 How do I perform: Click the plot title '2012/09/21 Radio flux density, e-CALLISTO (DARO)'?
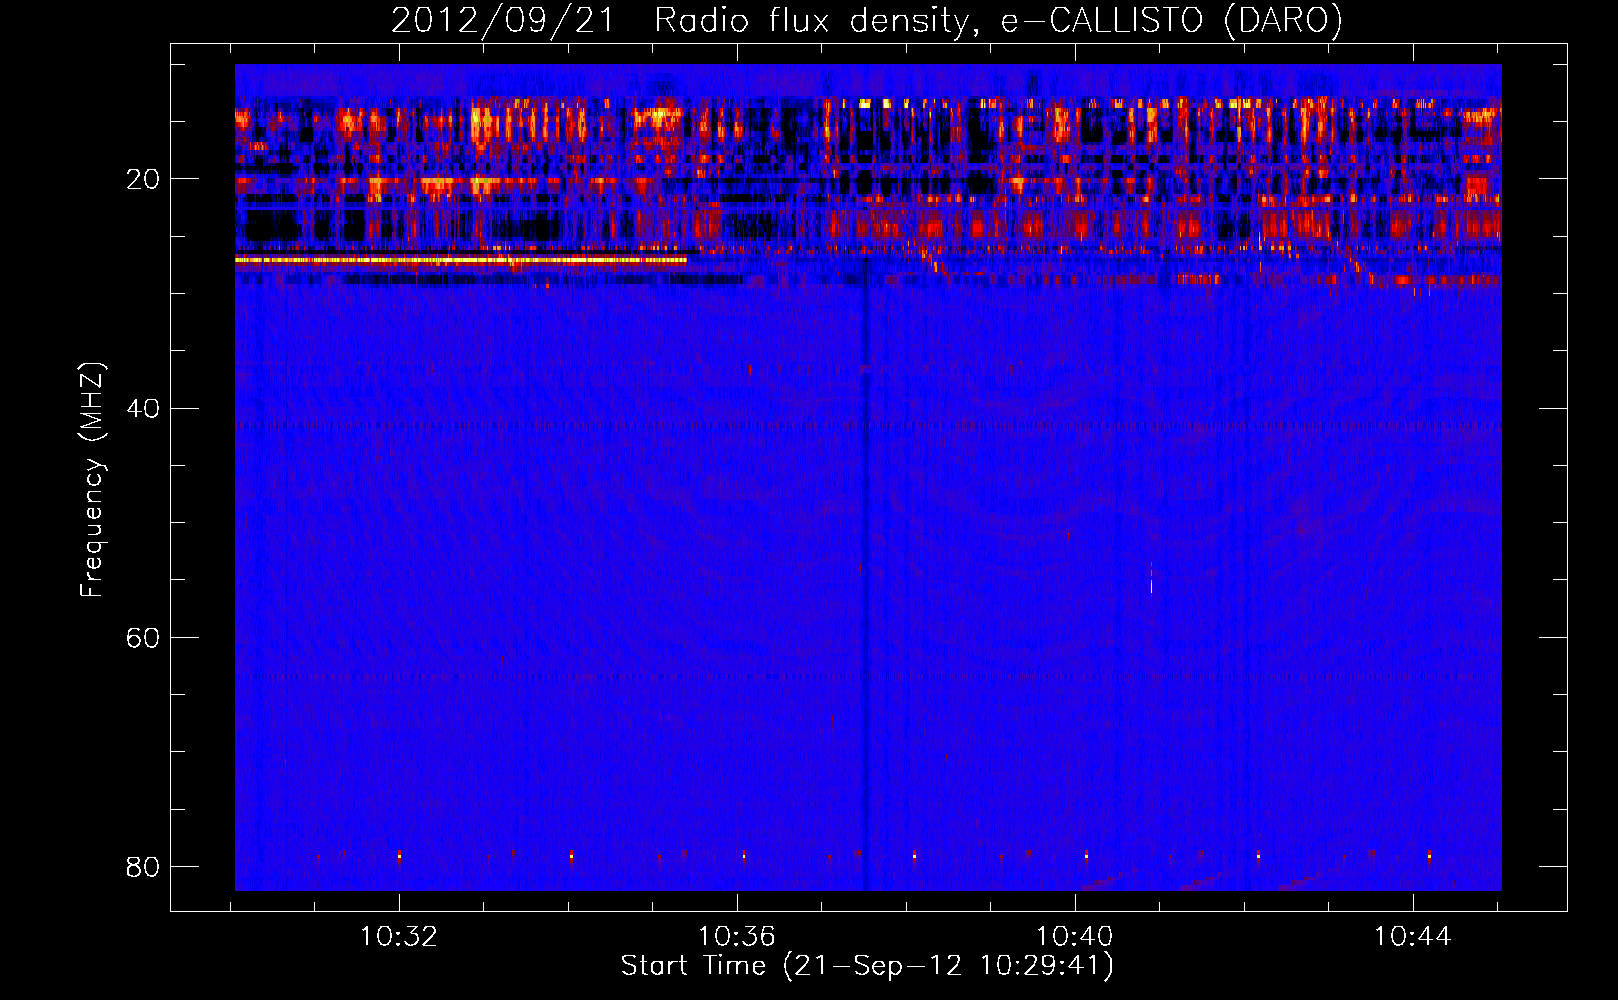867,20
